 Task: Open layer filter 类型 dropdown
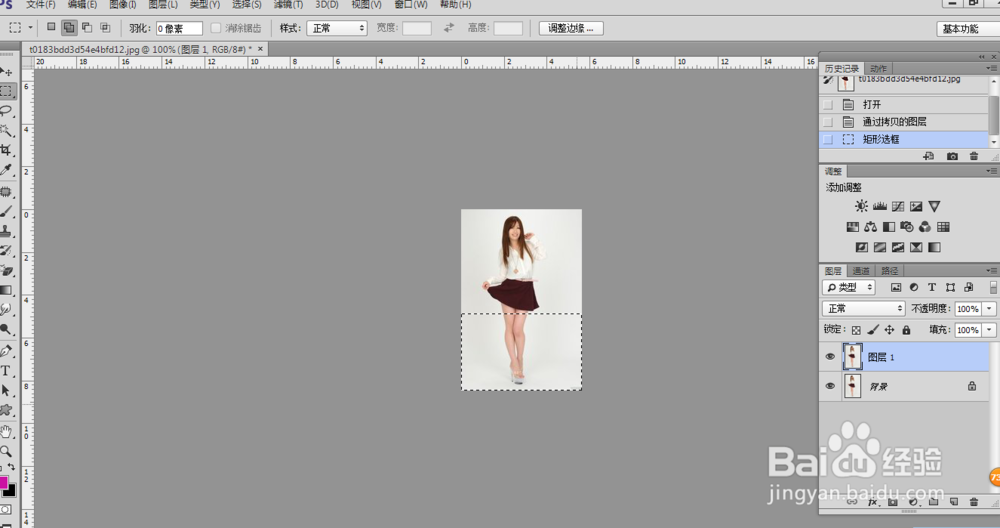[849, 288]
